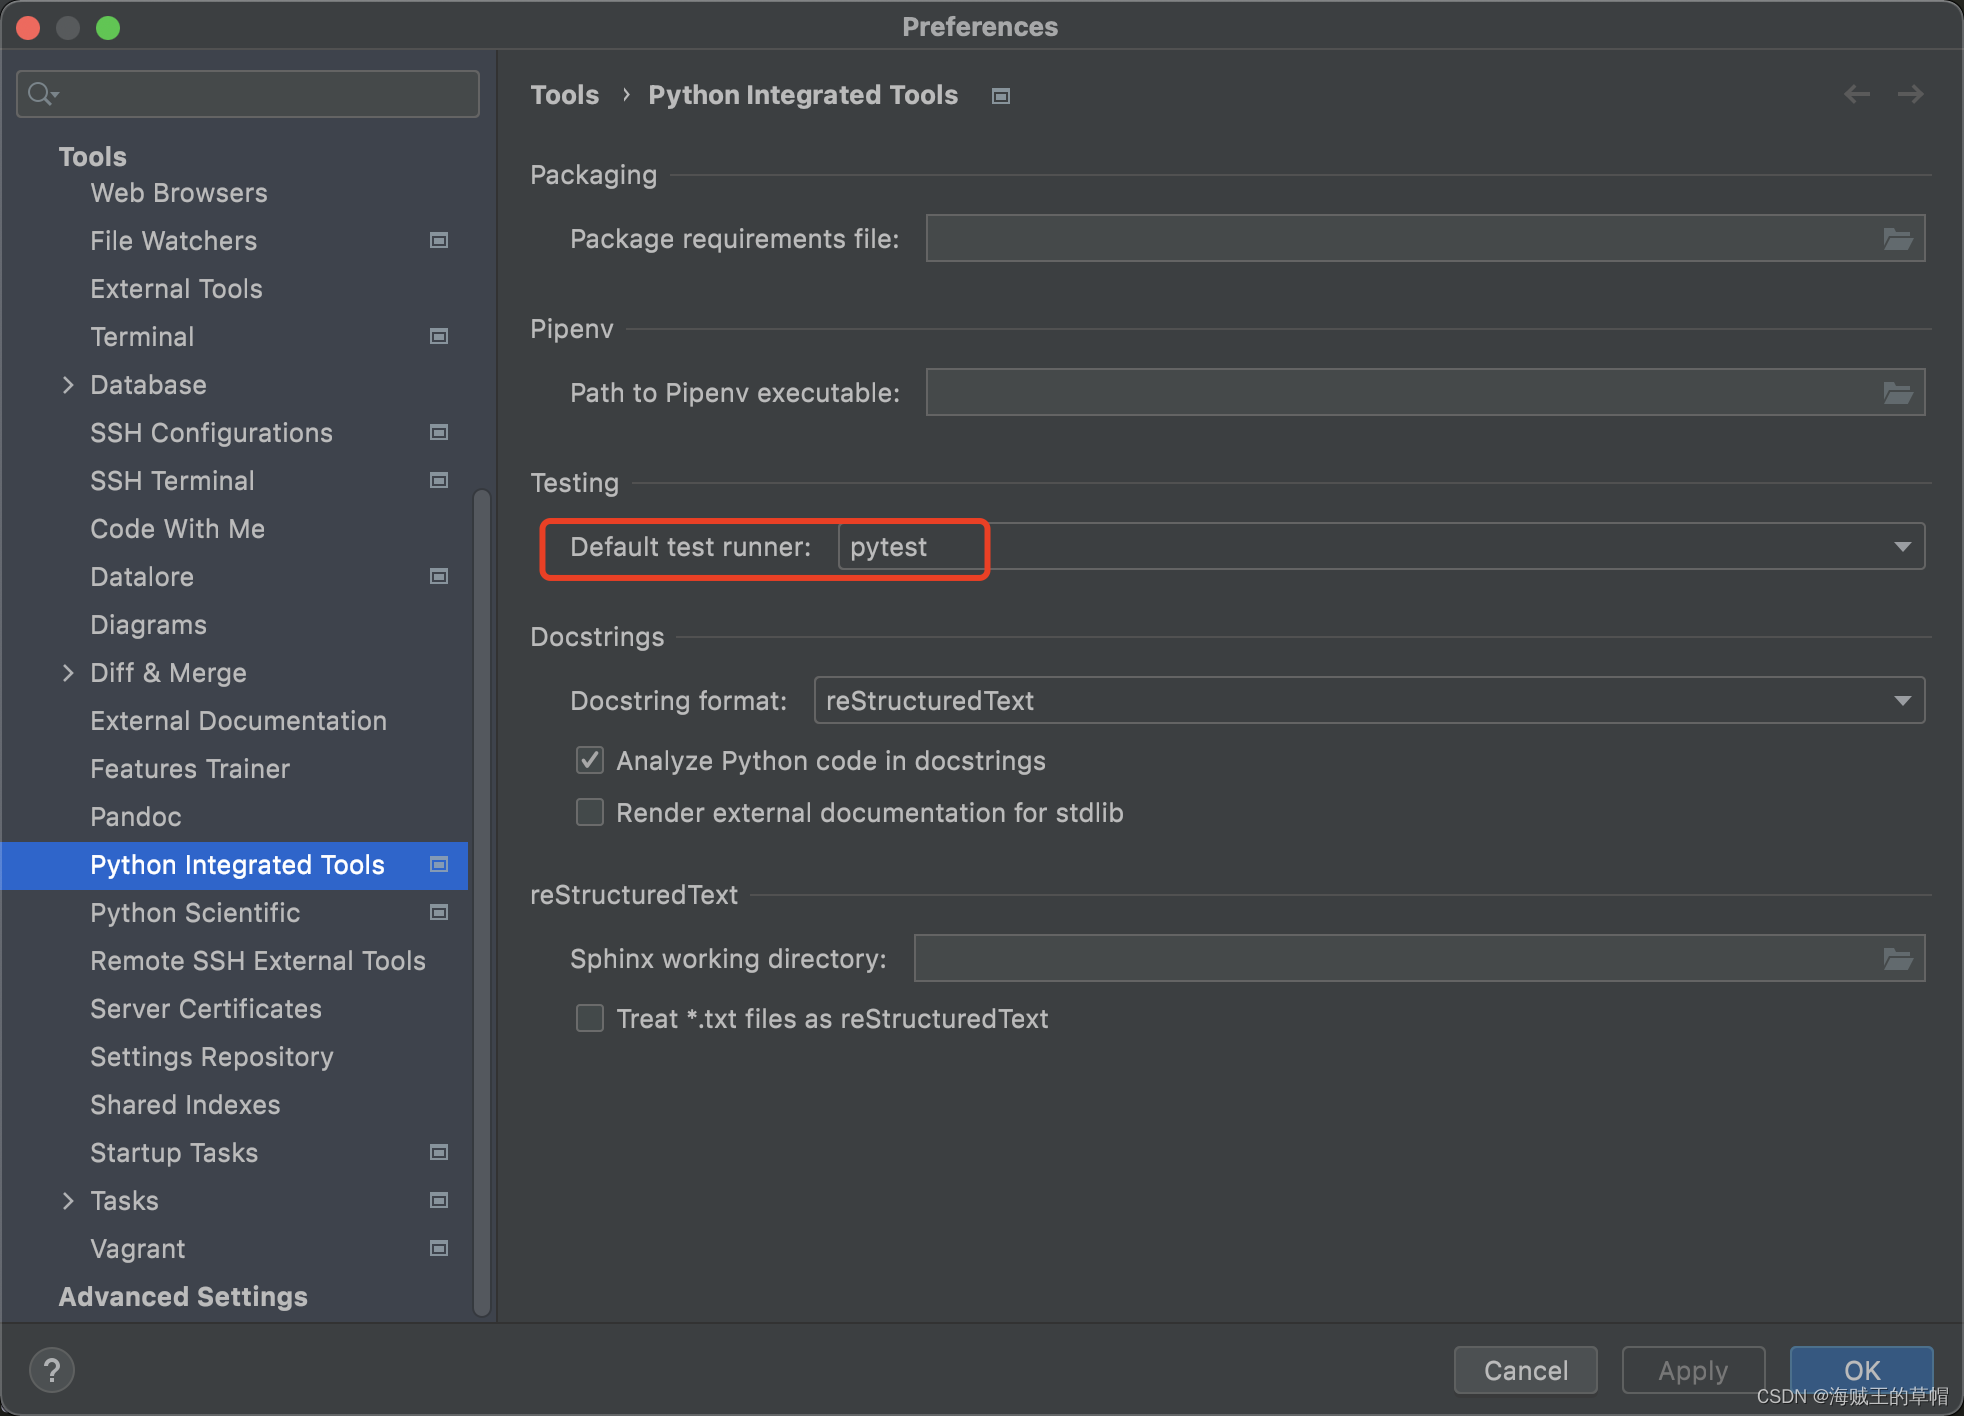Select Python Scientific in sidebar
1964x1416 pixels.
pos(195,913)
